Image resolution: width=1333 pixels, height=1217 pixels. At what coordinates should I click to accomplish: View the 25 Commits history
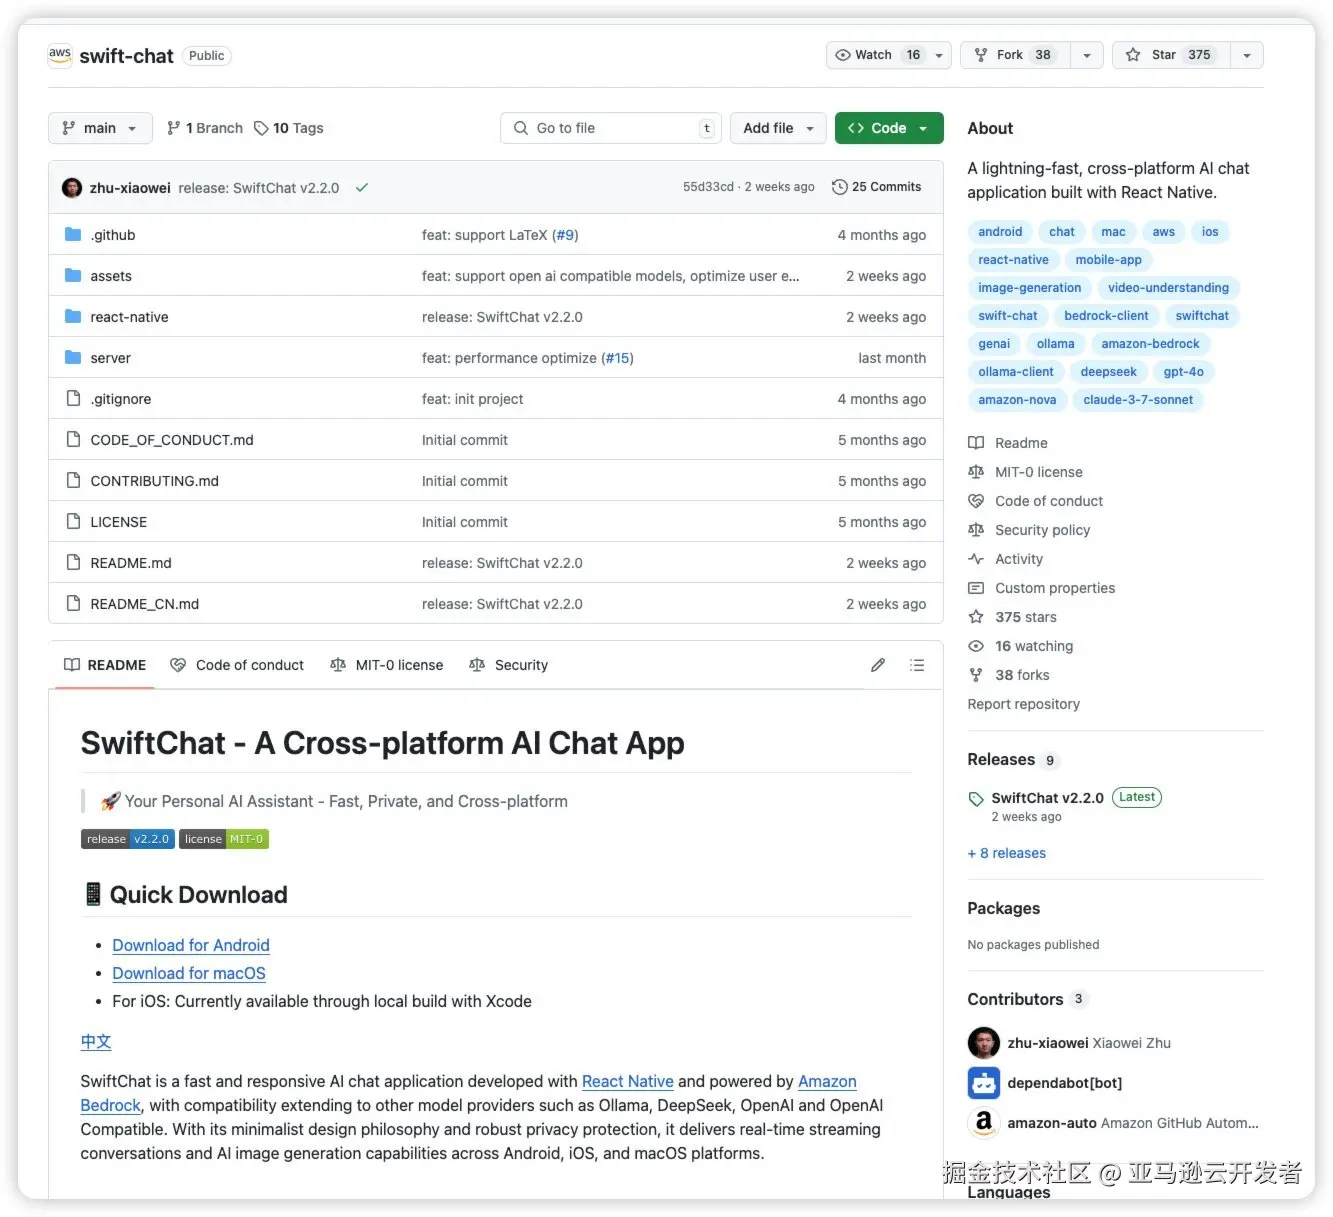(876, 187)
